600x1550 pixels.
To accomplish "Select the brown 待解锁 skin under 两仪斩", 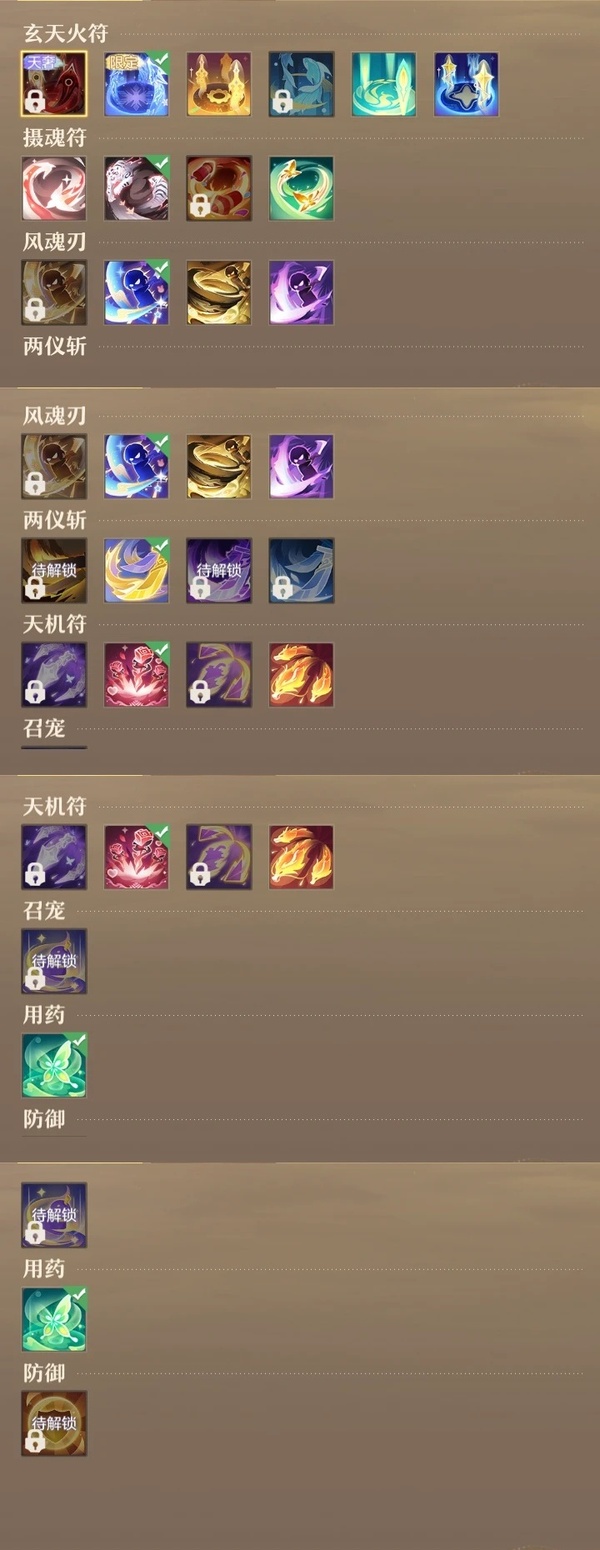I will (x=54, y=570).
